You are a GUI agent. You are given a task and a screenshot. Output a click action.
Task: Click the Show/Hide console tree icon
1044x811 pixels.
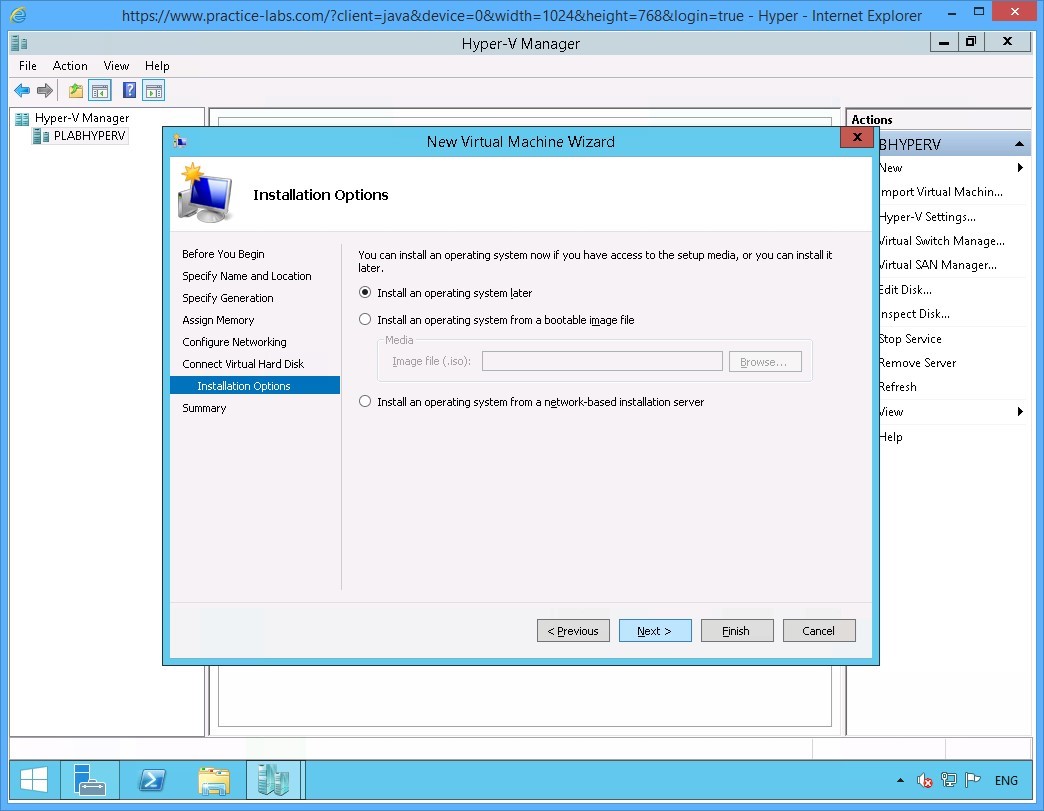tap(100, 90)
